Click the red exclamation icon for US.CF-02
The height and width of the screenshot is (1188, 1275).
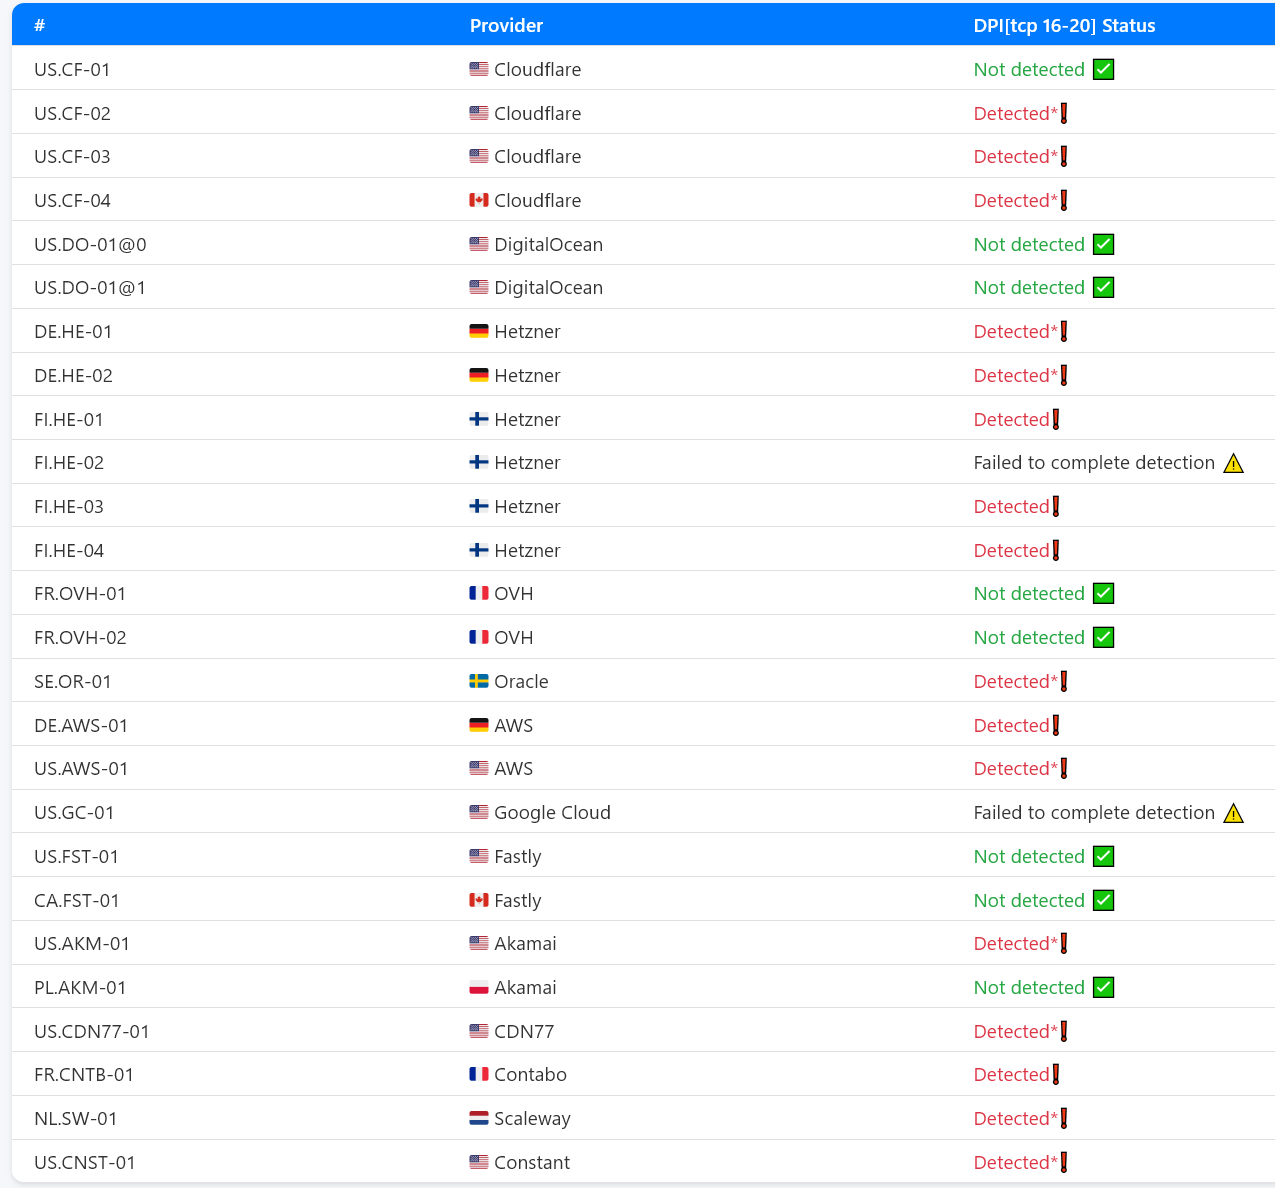tap(1063, 113)
